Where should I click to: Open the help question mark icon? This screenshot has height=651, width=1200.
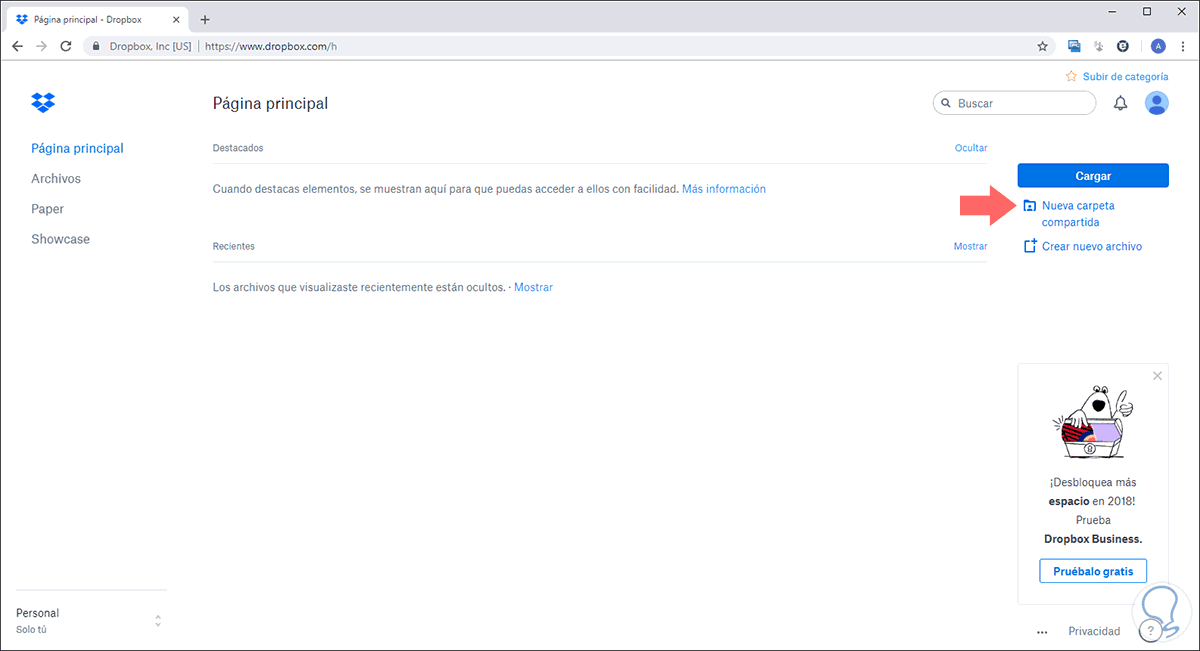click(x=1150, y=631)
